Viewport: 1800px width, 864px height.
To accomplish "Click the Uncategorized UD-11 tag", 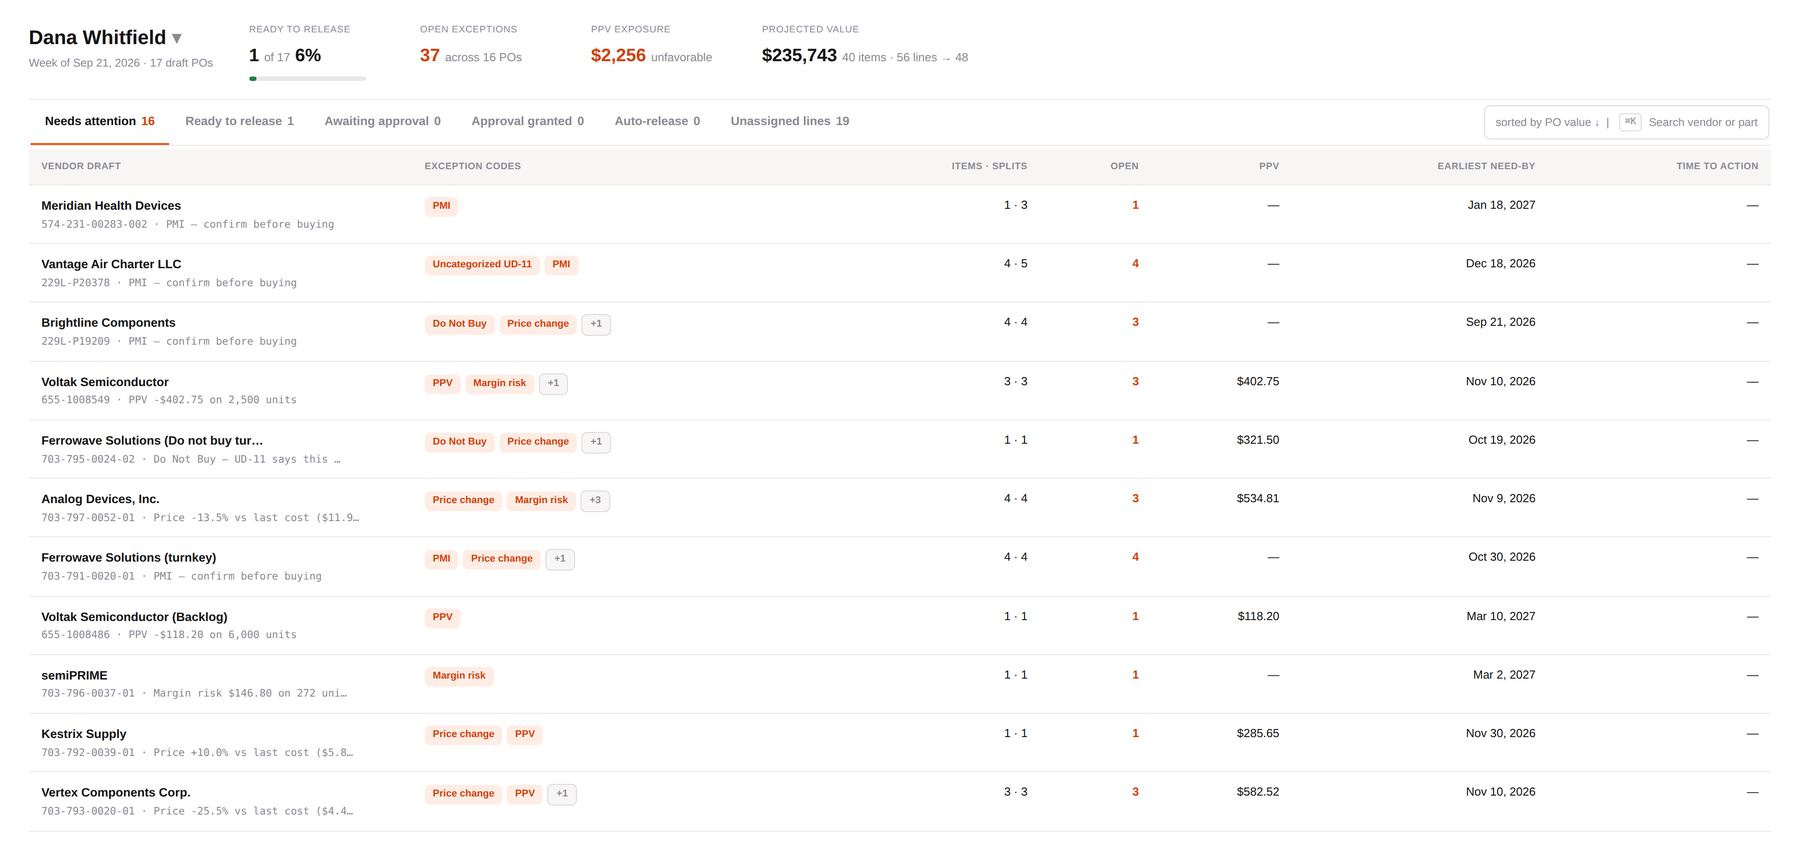I will 482,265.
